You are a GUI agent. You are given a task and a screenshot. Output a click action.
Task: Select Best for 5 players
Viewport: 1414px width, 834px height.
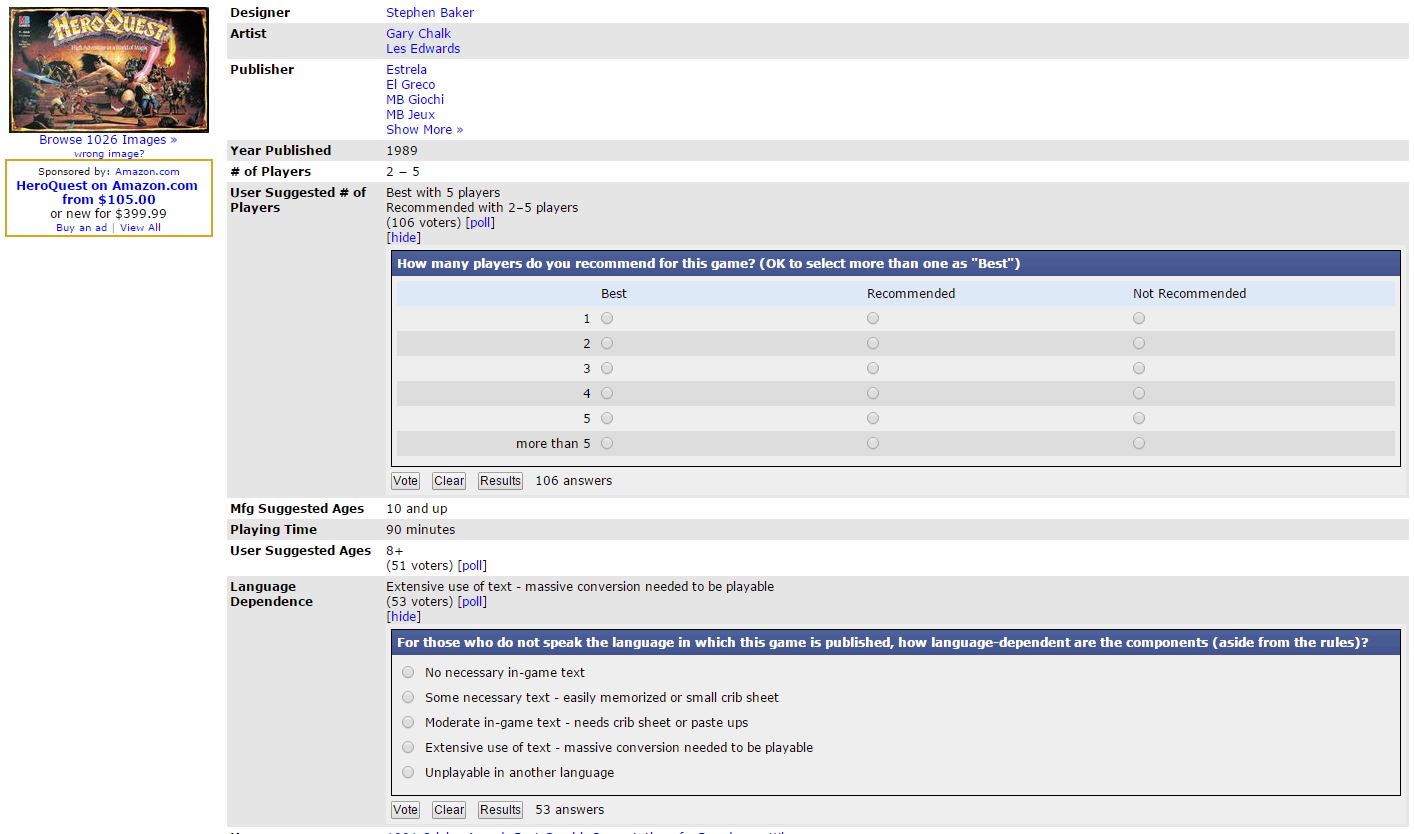[x=607, y=418]
